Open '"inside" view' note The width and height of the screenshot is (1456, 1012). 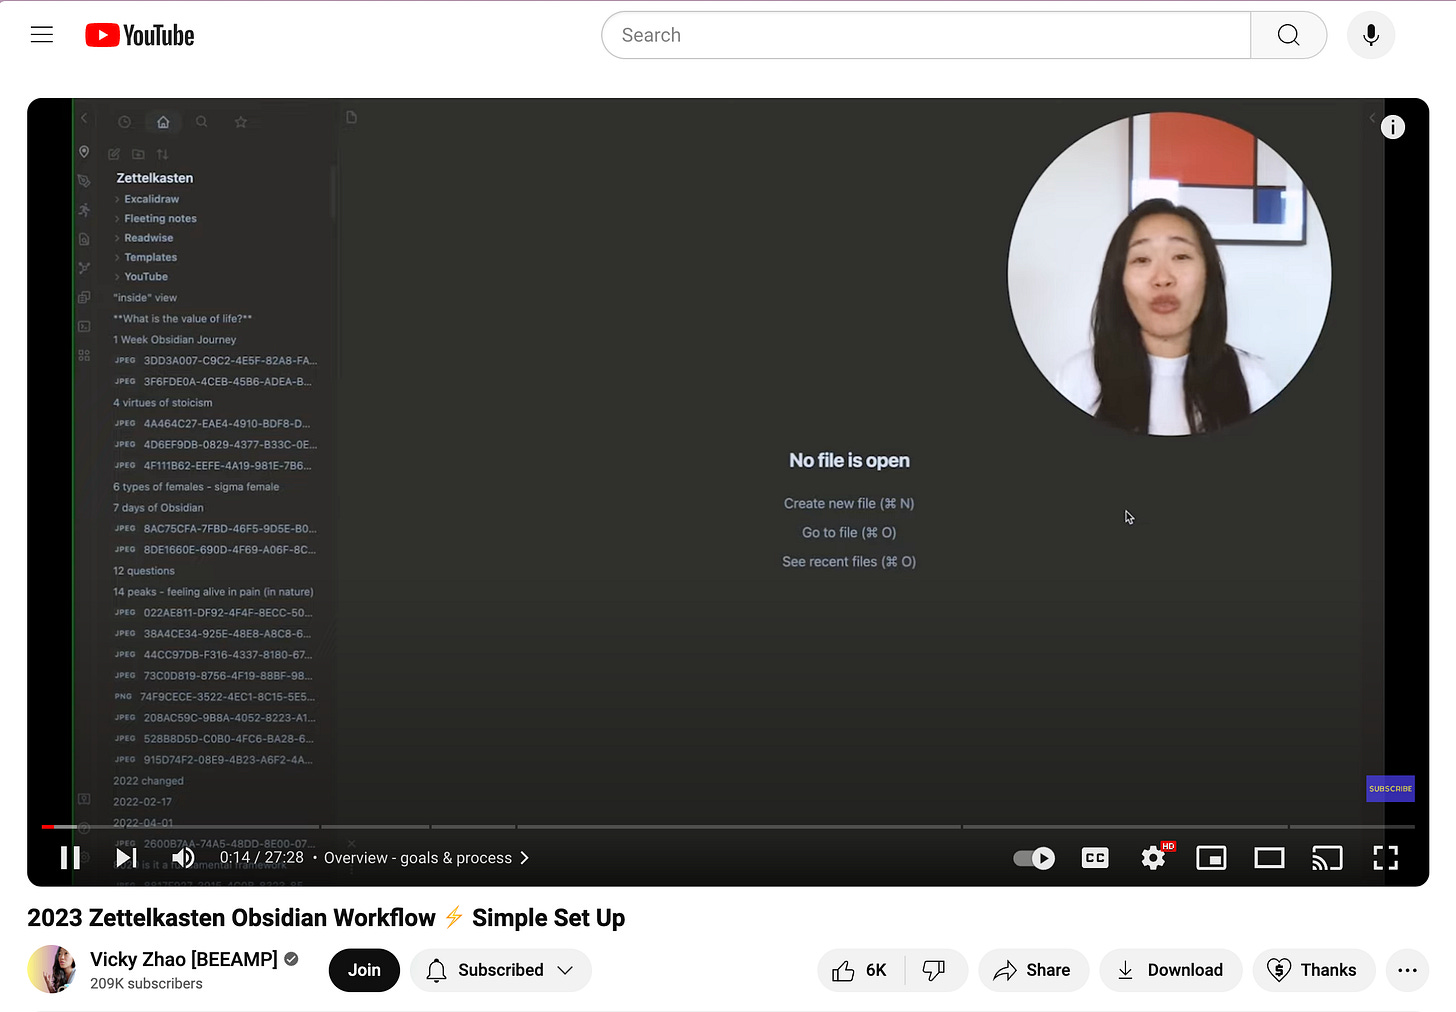click(x=145, y=298)
